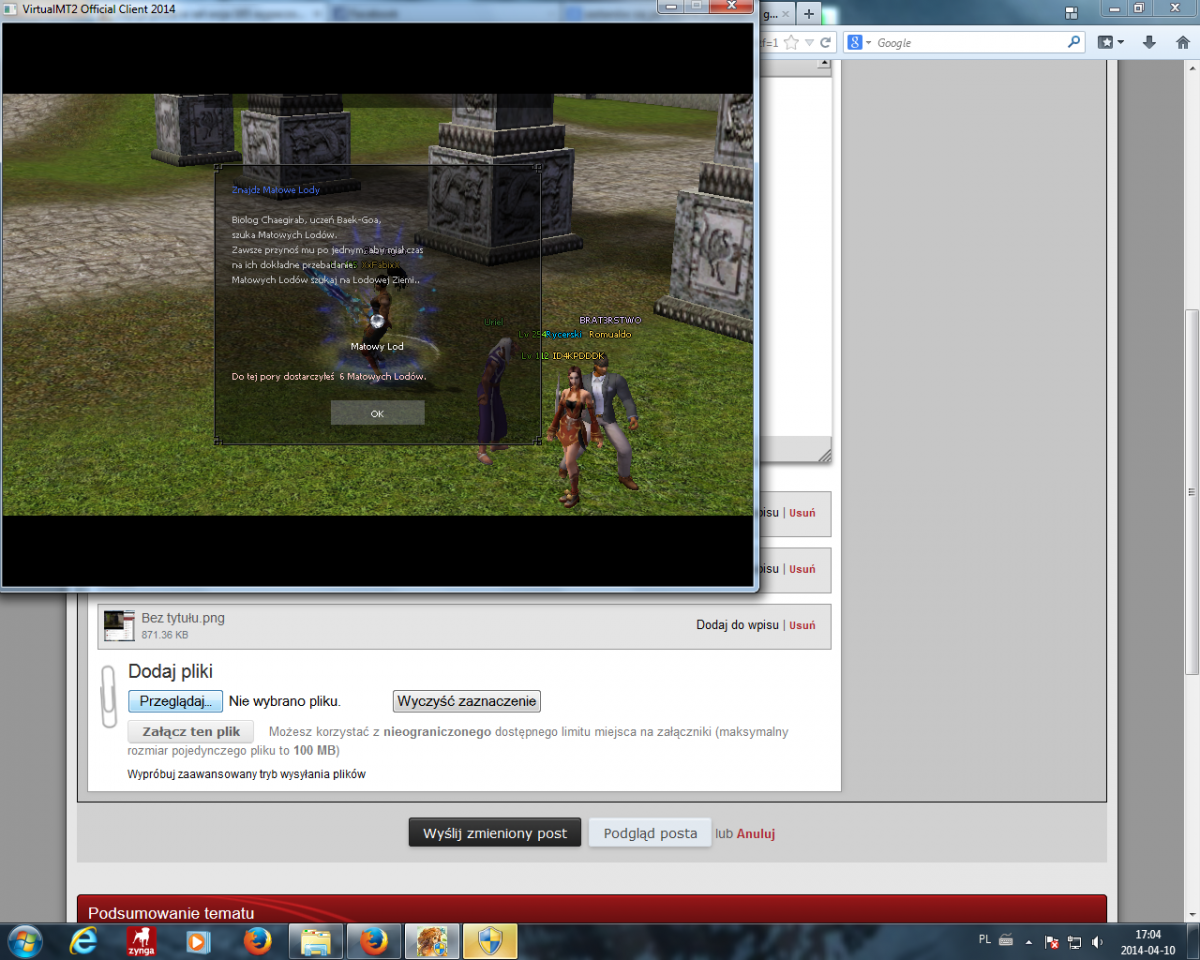
Task: Open Windows Media Player from the taskbar
Action: click(199, 941)
